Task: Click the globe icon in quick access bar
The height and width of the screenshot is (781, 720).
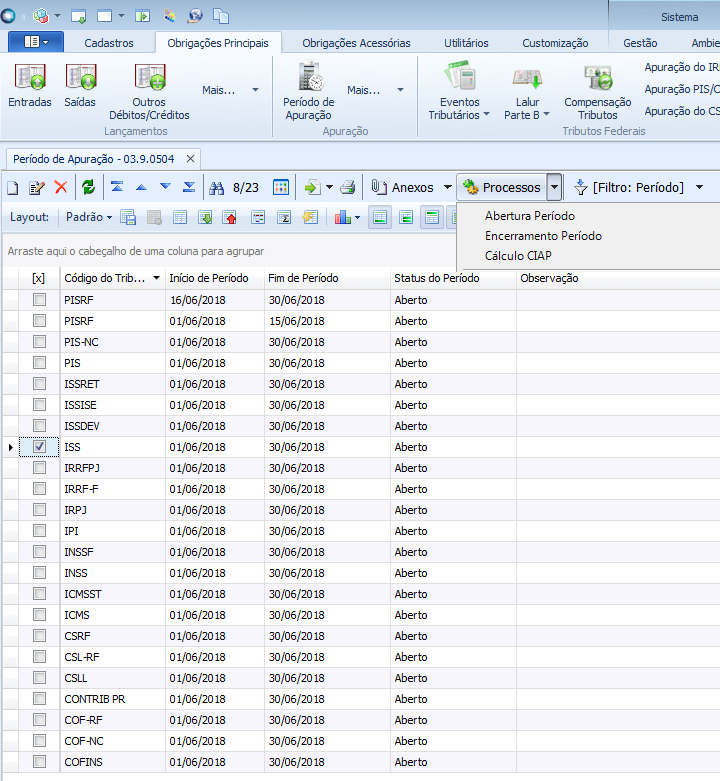Action: 195,16
